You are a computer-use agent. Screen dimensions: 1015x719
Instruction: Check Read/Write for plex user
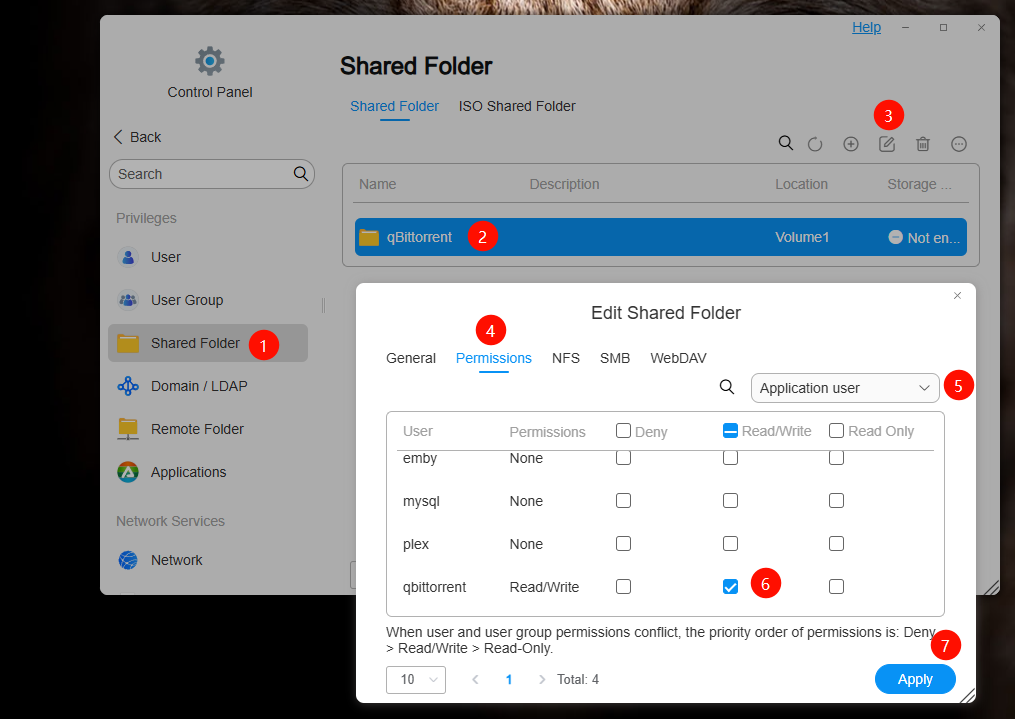click(x=730, y=544)
